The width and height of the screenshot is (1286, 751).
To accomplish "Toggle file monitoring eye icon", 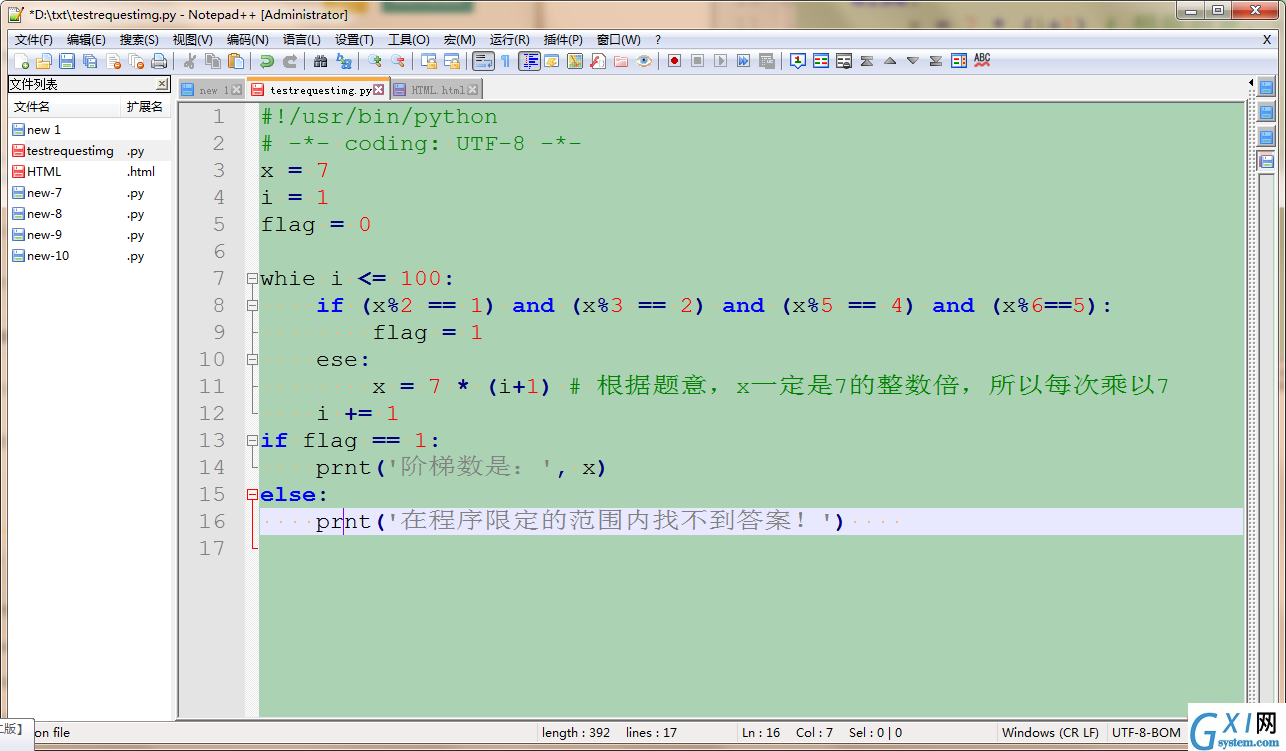I will point(644,61).
